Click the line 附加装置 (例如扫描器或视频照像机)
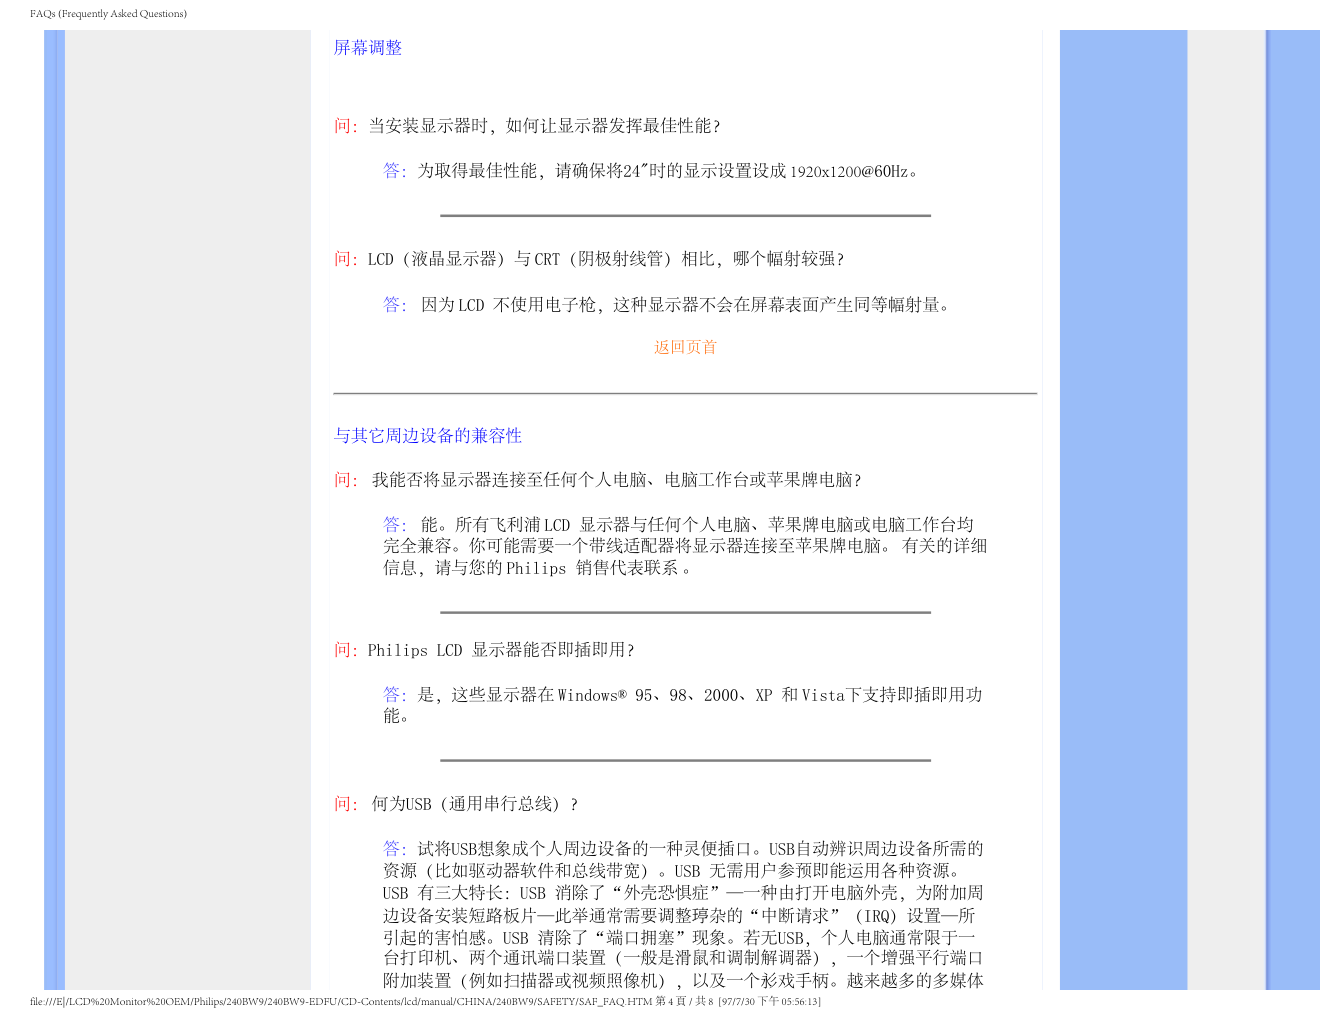 click(683, 980)
